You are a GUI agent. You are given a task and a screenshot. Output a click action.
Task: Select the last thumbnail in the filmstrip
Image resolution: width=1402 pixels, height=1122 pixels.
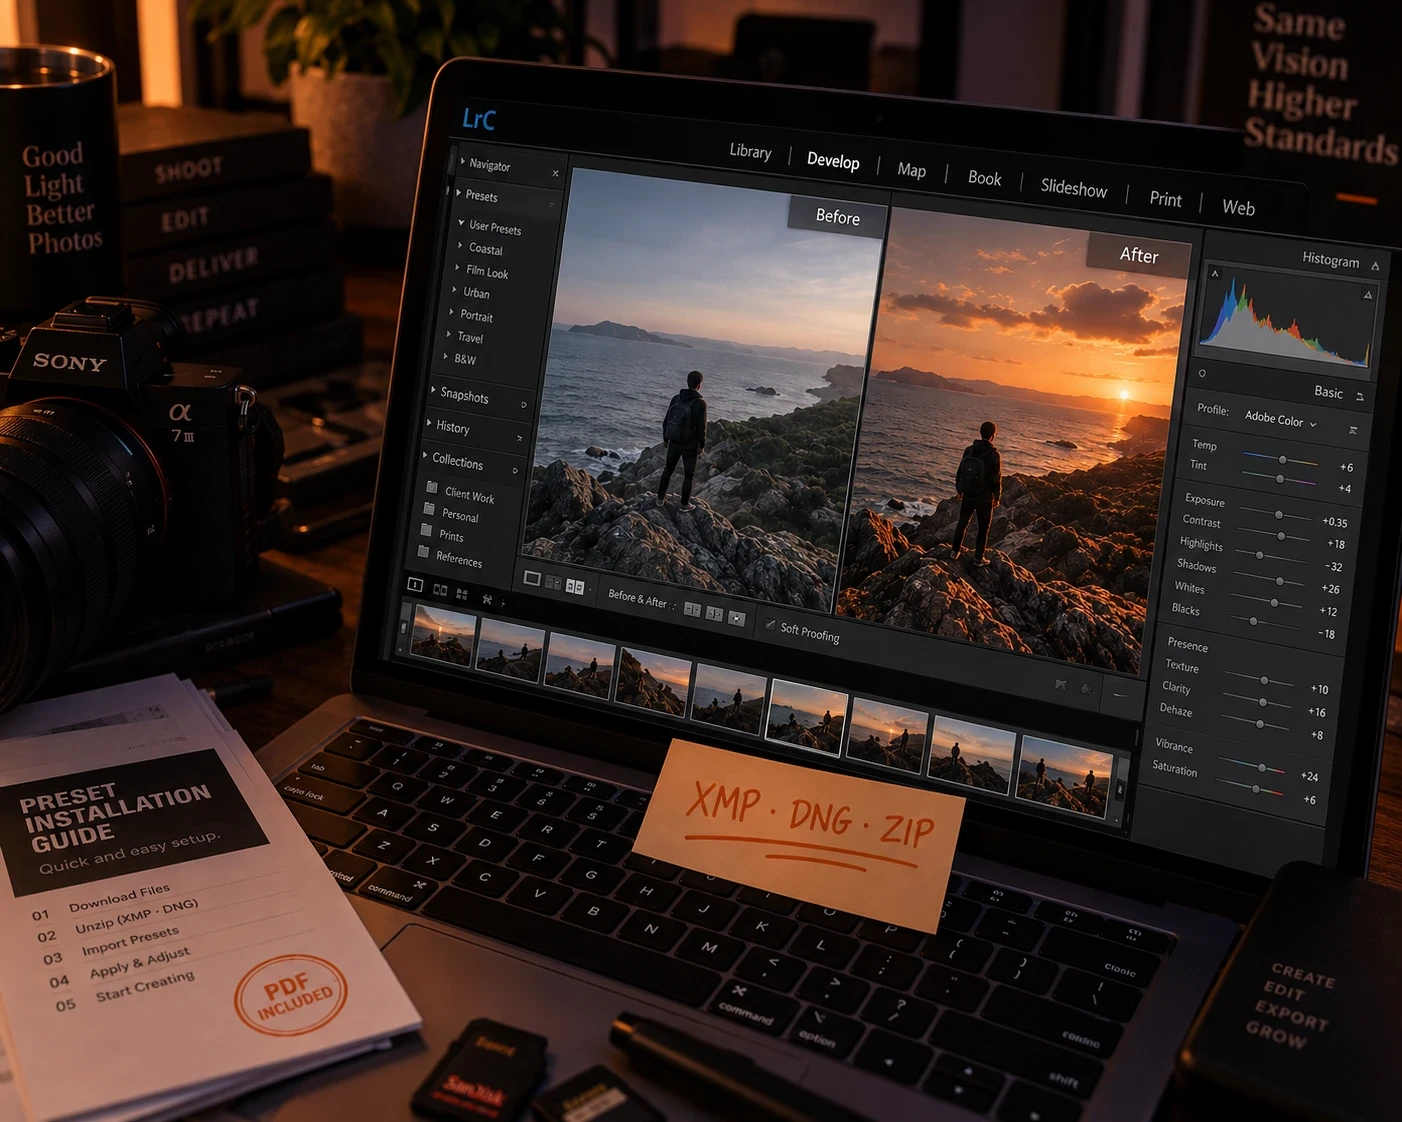click(1064, 779)
